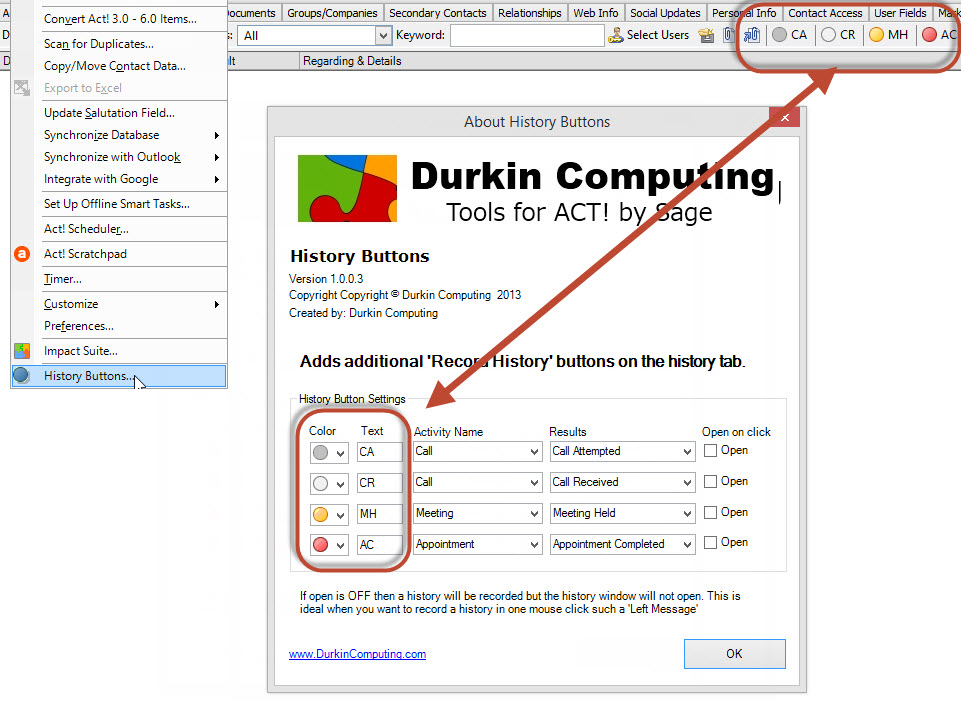Select the User Fields tab
This screenshot has width=961, height=712.
point(900,13)
